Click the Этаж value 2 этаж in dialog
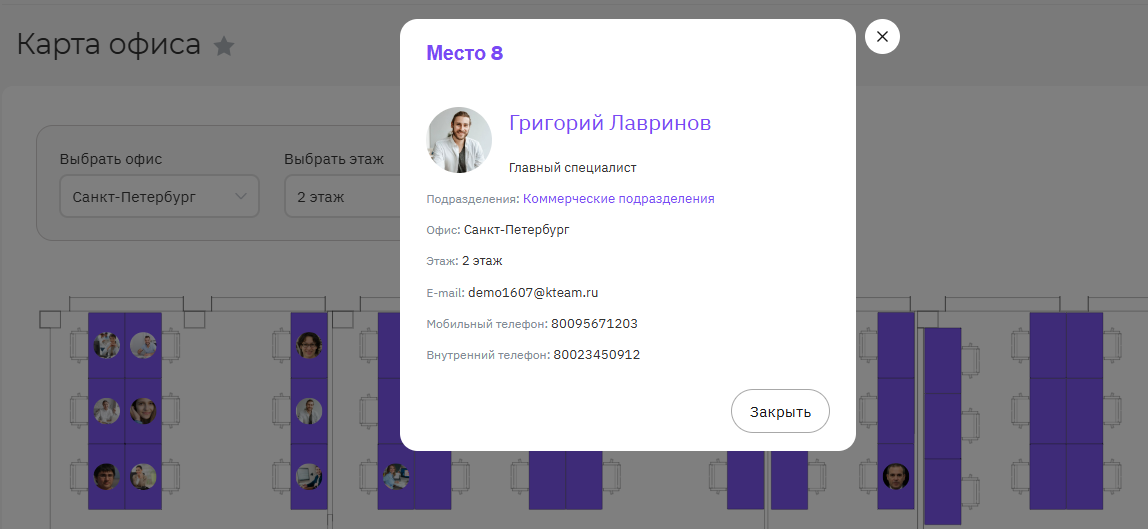The width and height of the screenshot is (1148, 529). pos(482,260)
